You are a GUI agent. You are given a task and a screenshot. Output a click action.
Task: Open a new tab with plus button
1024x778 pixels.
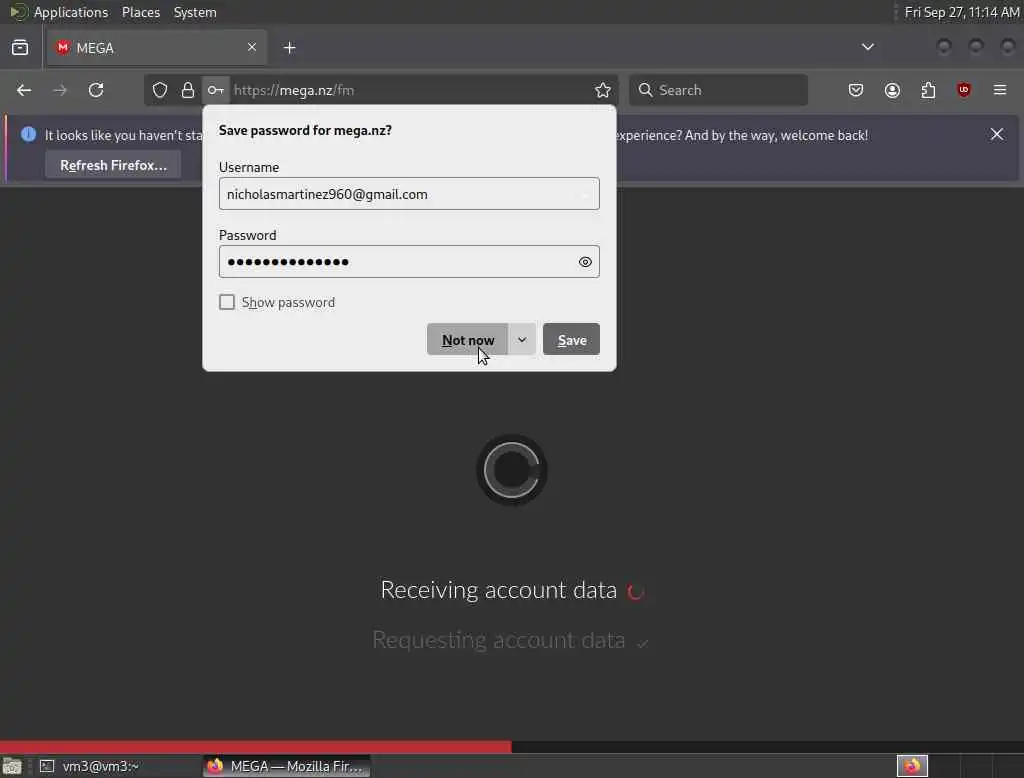(x=290, y=48)
